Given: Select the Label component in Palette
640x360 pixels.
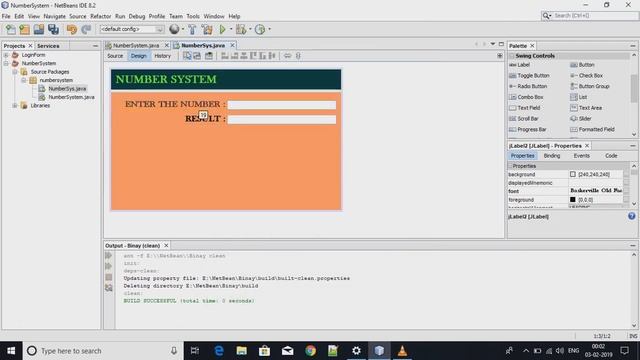Looking at the screenshot, I should point(520,65).
